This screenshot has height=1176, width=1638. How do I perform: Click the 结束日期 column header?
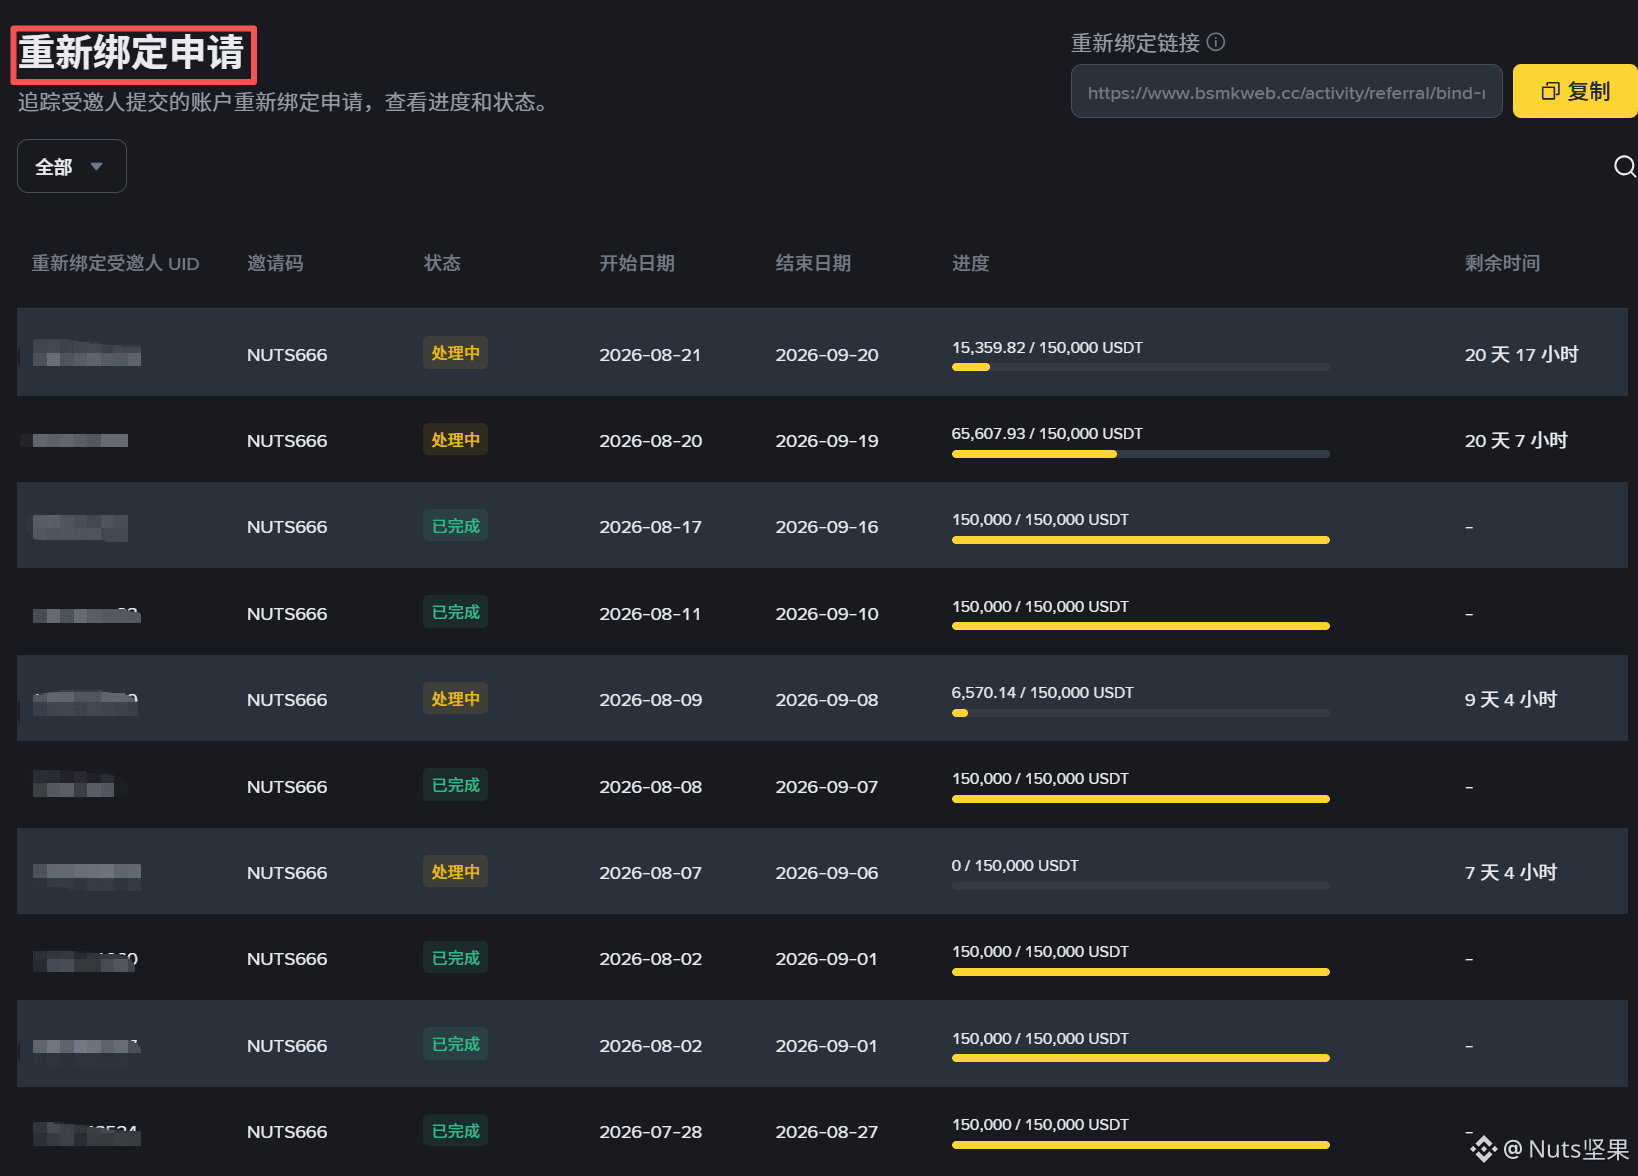813,263
